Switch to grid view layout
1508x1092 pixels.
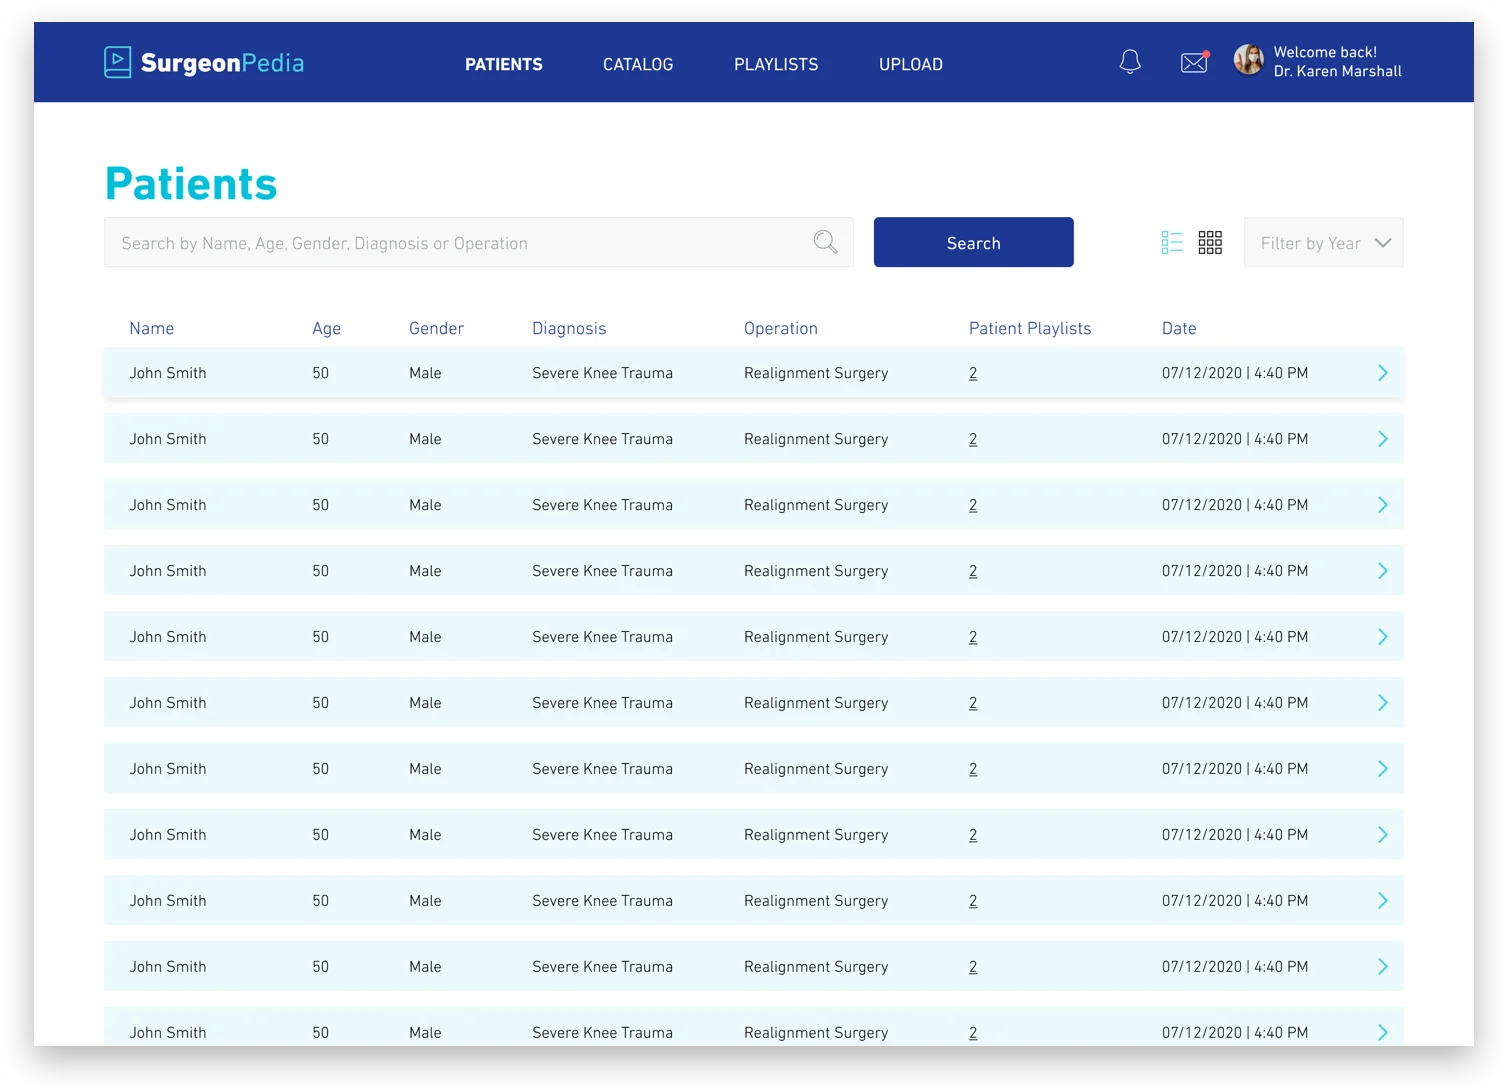1210,242
